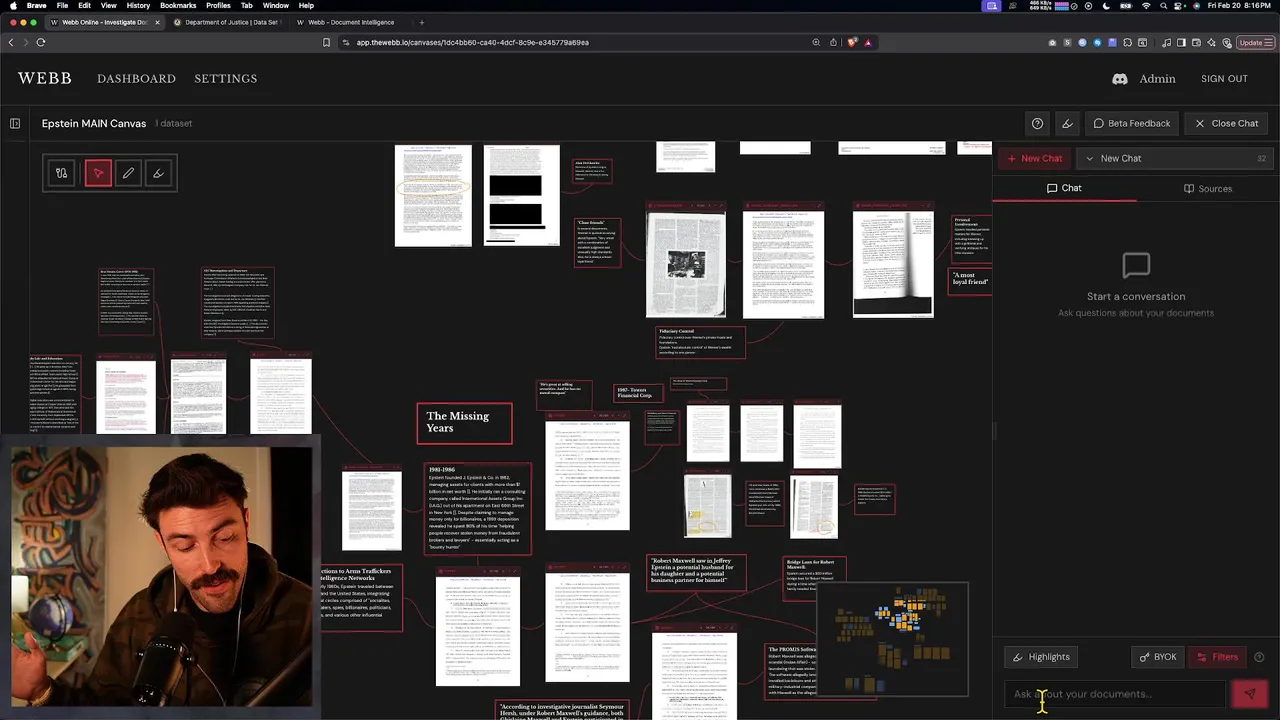This screenshot has height=720, width=1280.
Task: Click the small help circle beside Filters
Action: [x=1259, y=657]
